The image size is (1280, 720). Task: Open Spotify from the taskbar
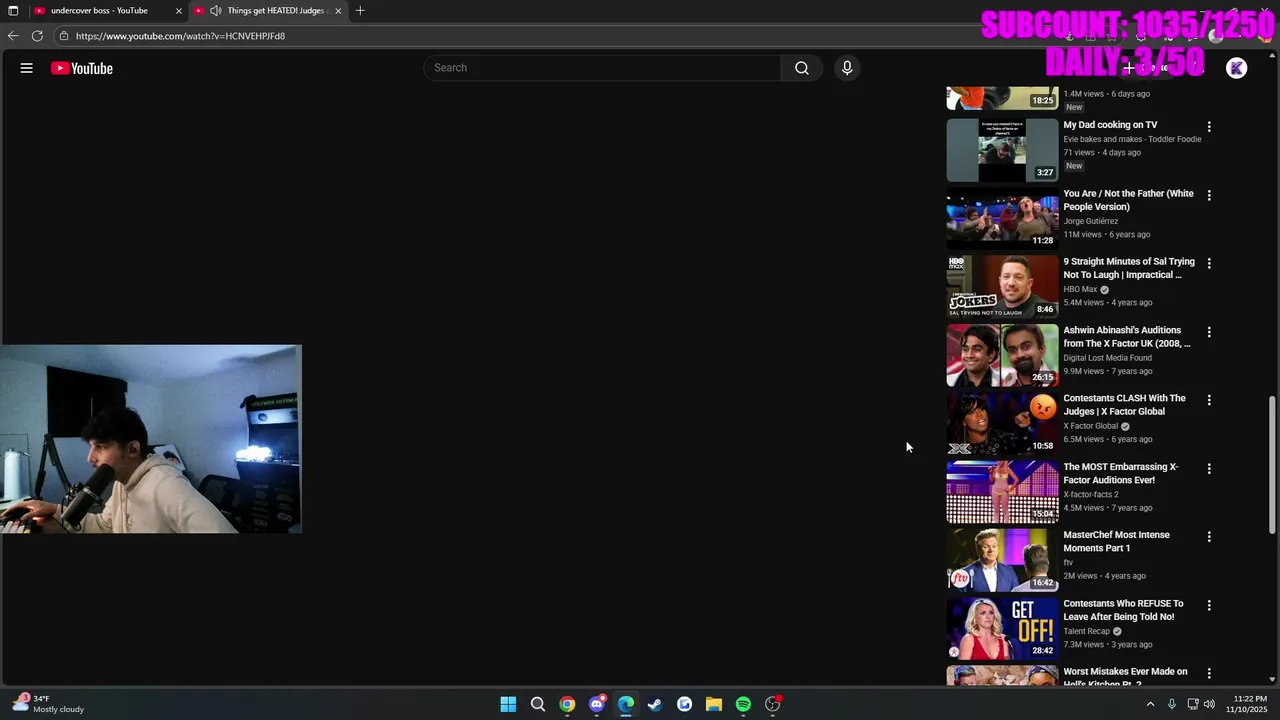click(x=743, y=704)
